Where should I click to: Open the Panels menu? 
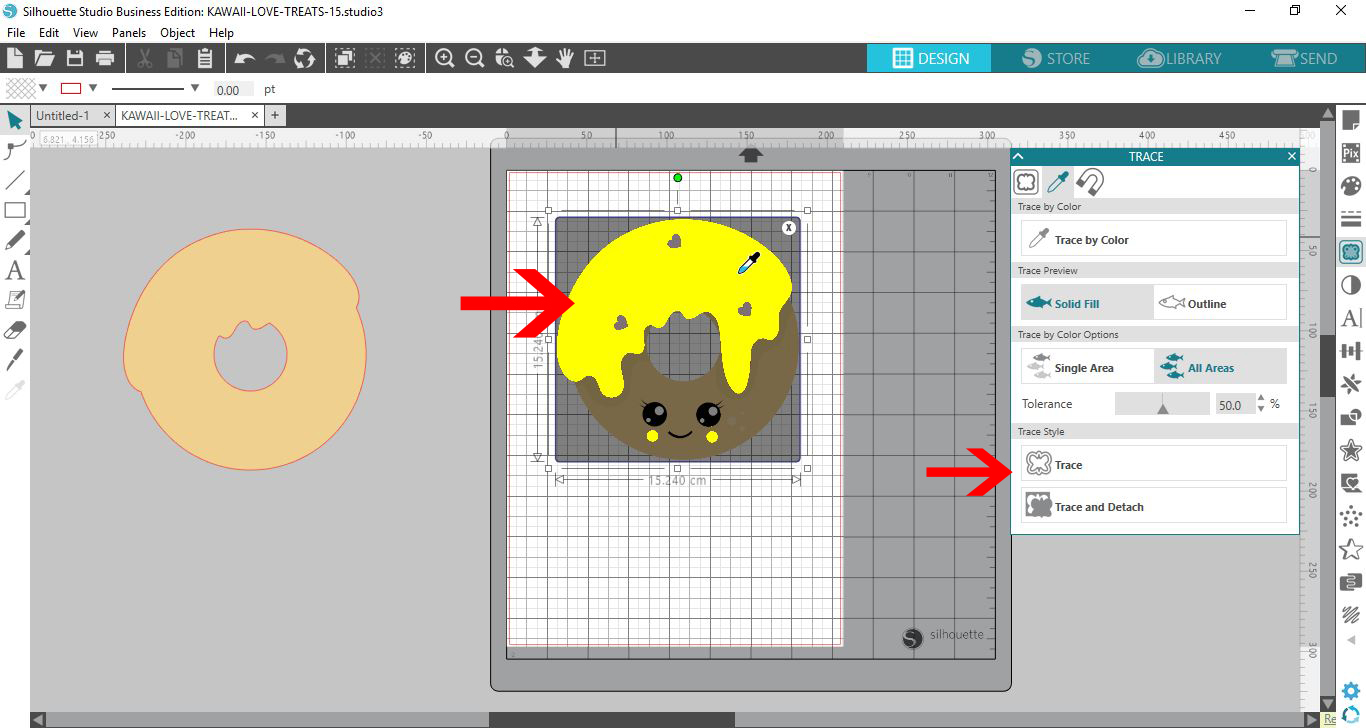coord(129,32)
